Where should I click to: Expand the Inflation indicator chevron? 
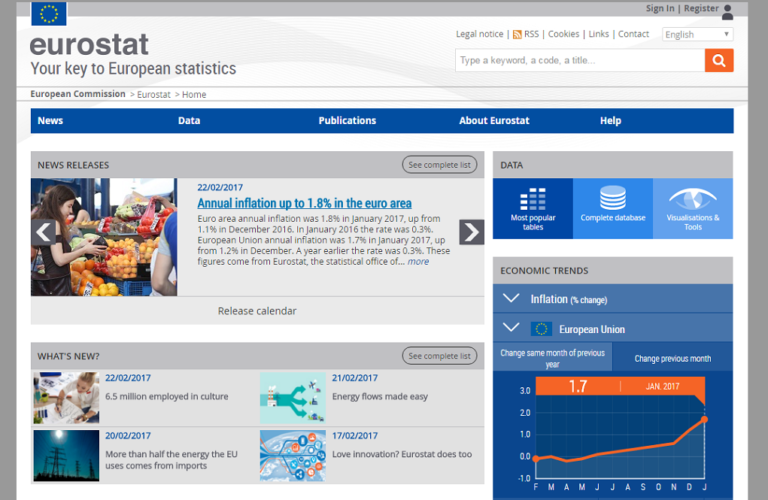[x=511, y=298]
